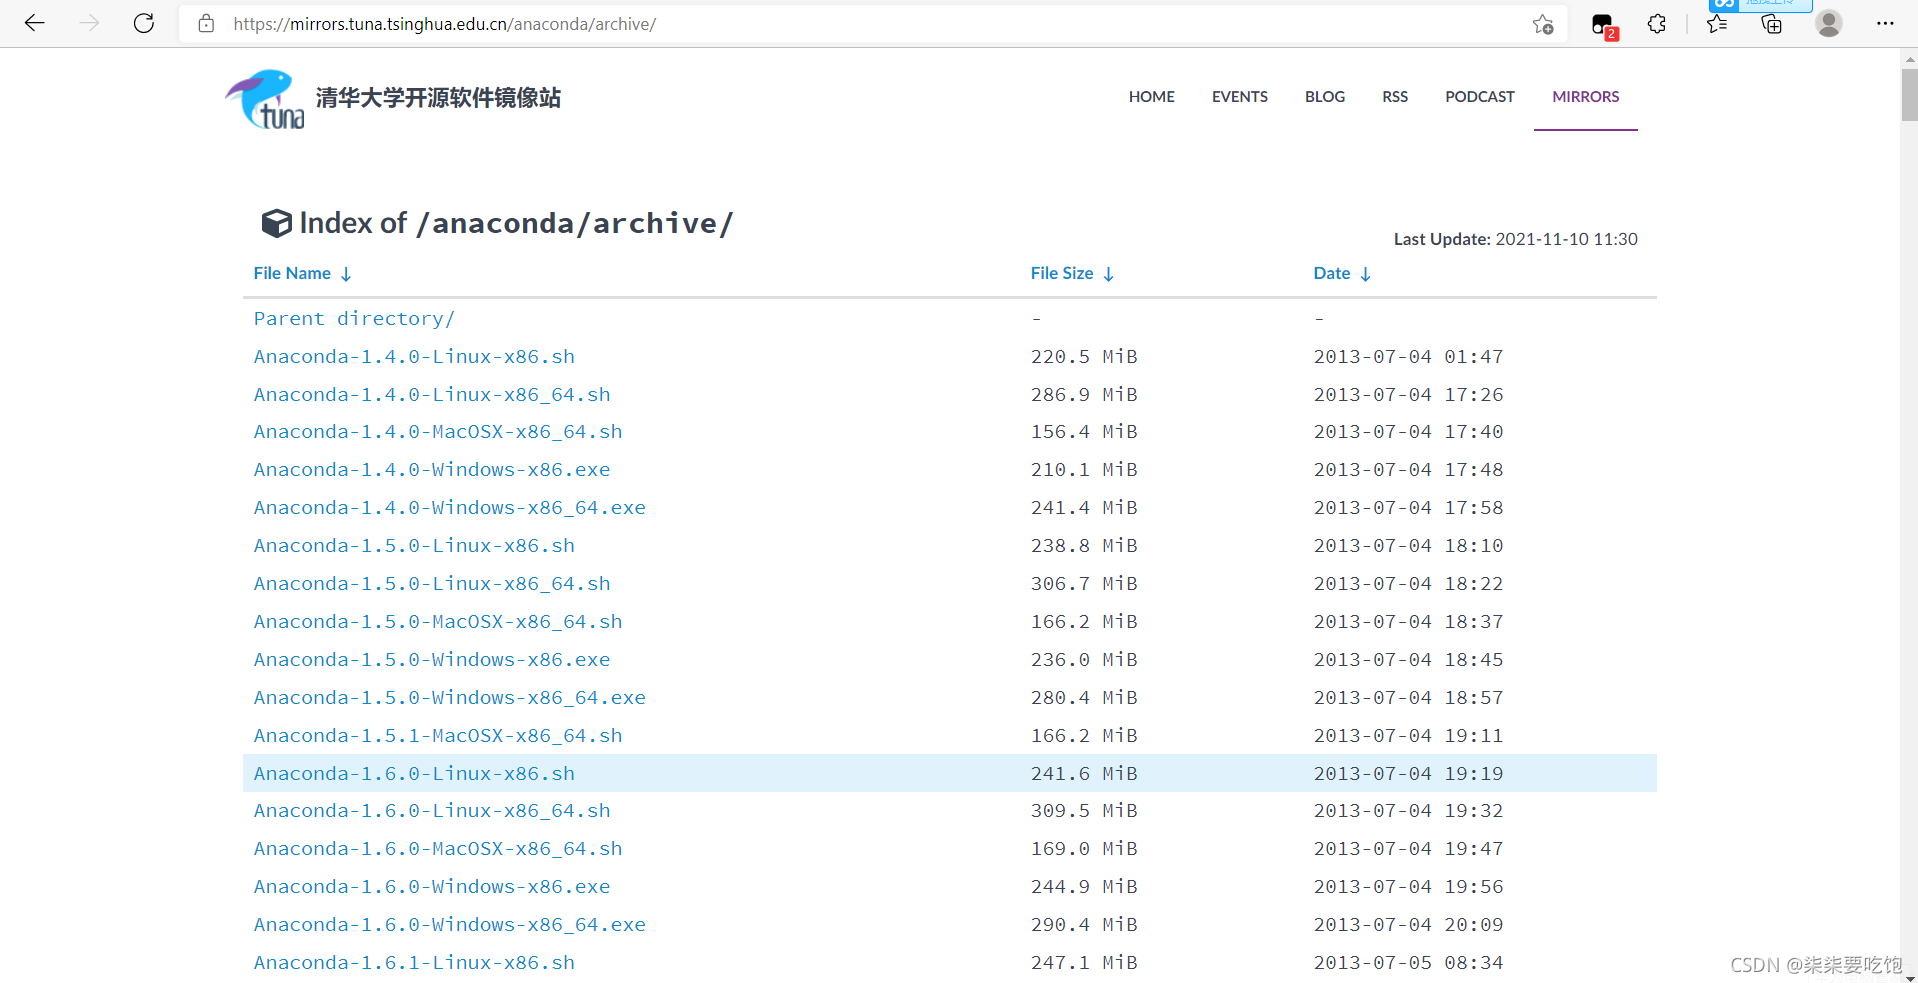
Task: Download Anaconda-1.6.0-Linux-x86.sh
Action: coord(414,774)
